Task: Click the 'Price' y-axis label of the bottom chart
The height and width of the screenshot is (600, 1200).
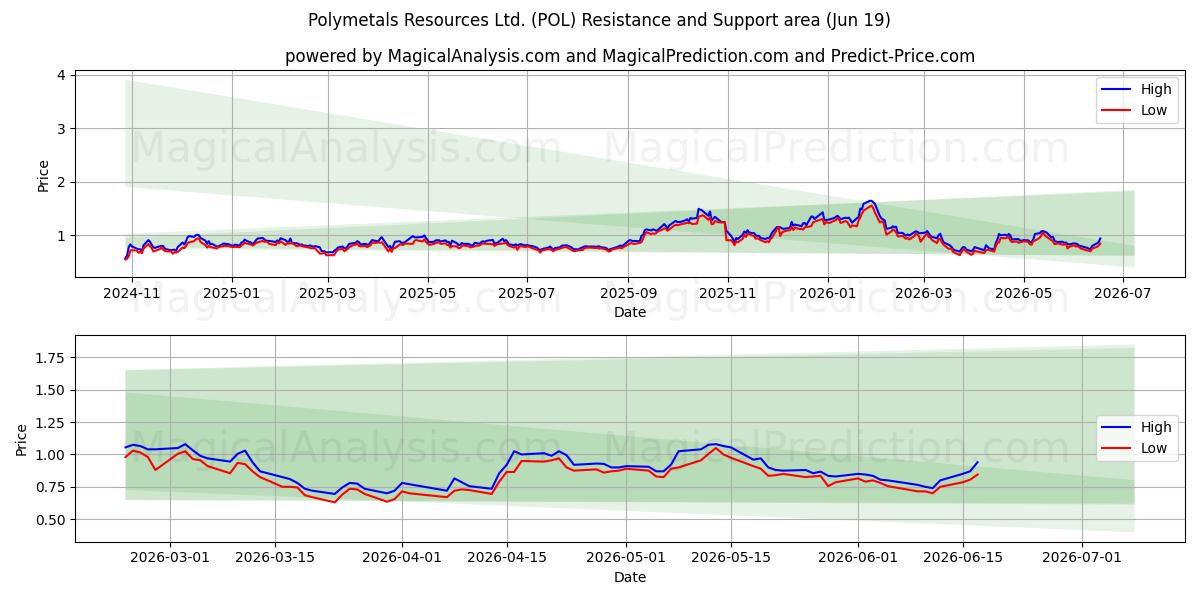Action: point(21,440)
